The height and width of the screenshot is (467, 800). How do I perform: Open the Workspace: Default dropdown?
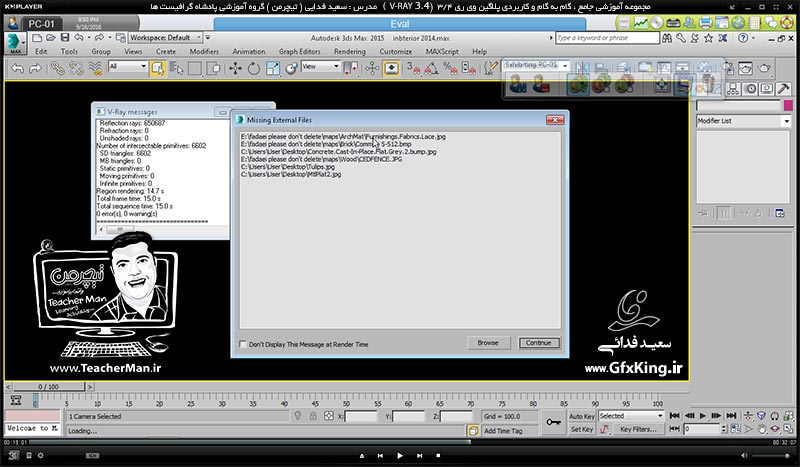click(165, 38)
